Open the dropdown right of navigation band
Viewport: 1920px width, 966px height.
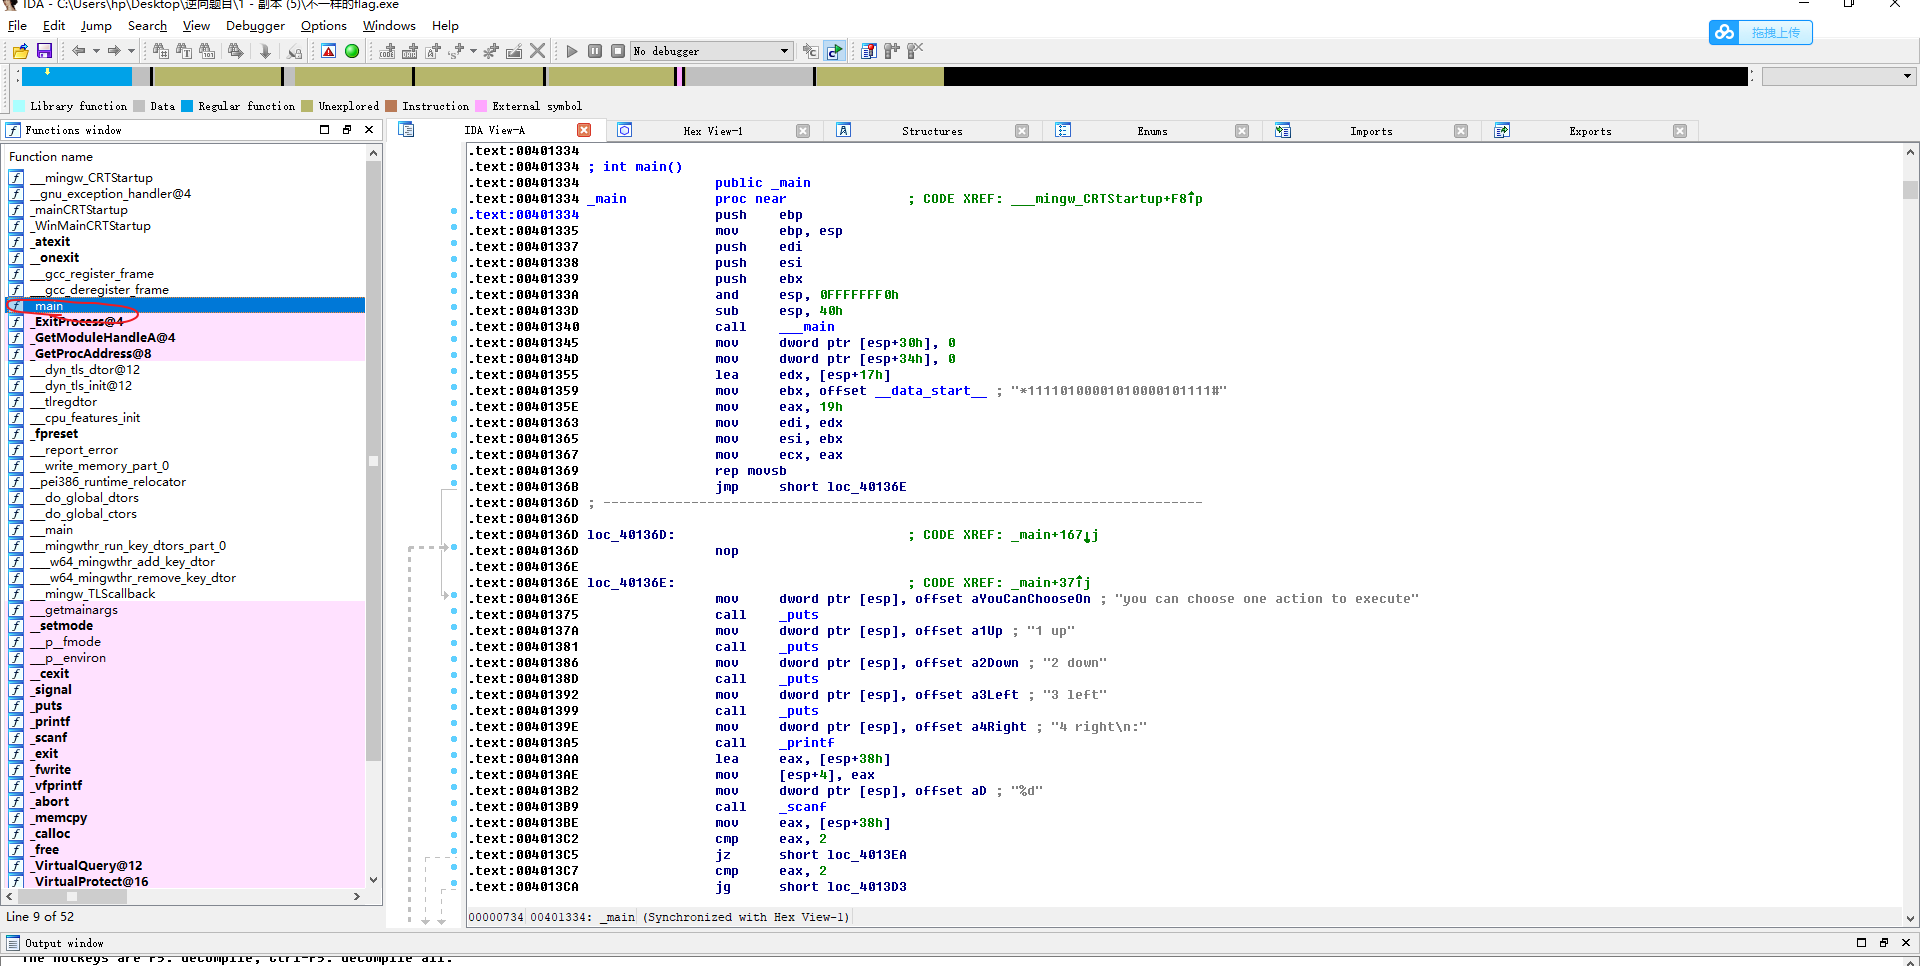pos(1906,76)
